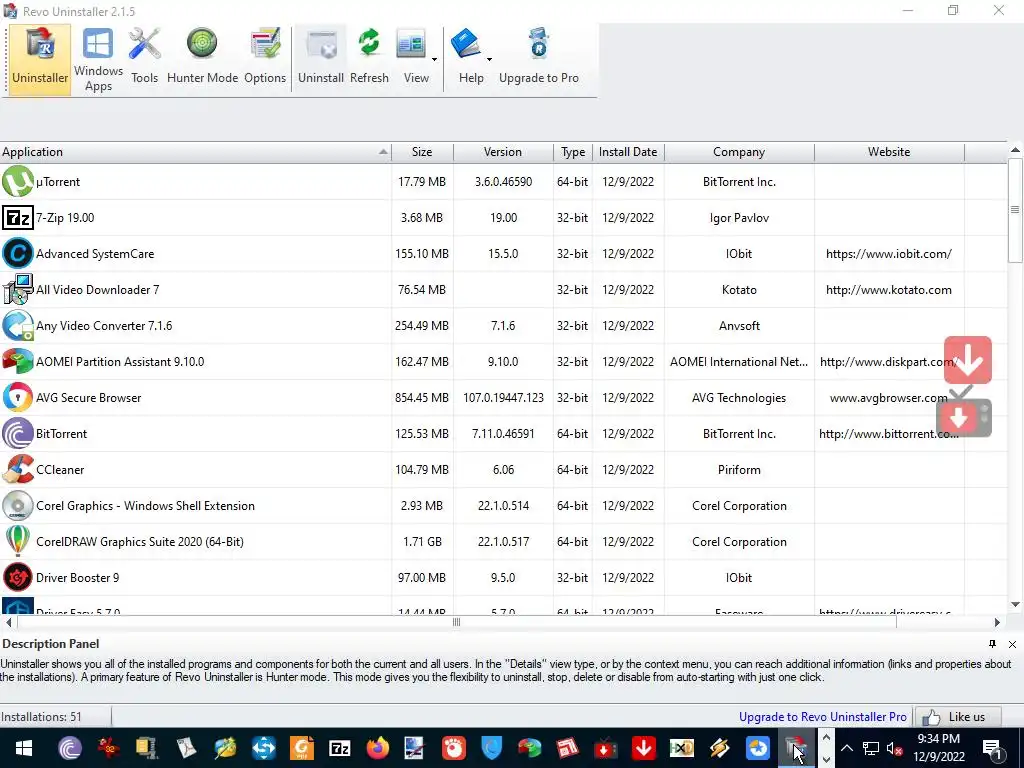This screenshot has height=768, width=1024.
Task: Open the notification center icon
Action: [x=992, y=748]
